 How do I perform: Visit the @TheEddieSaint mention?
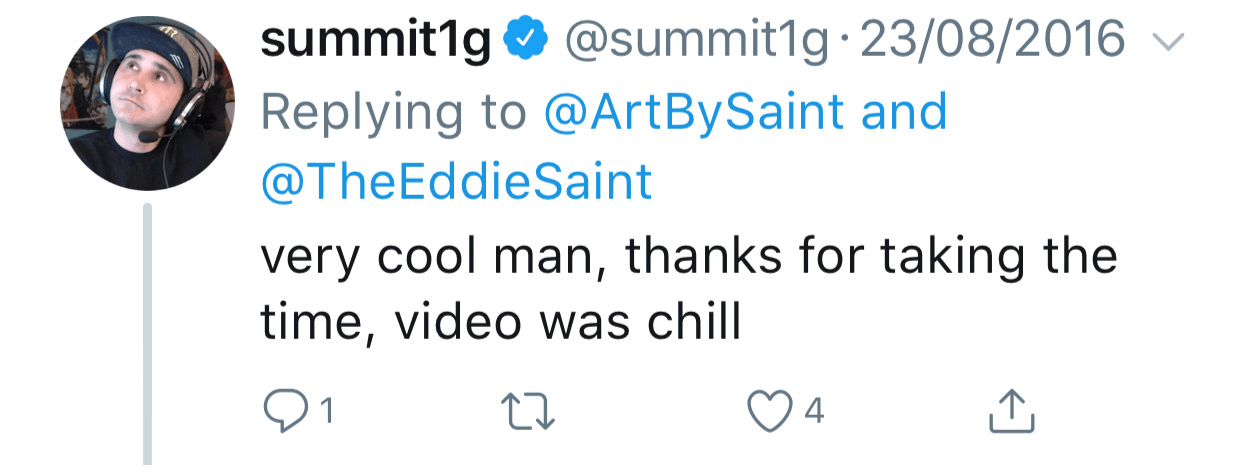pos(456,182)
